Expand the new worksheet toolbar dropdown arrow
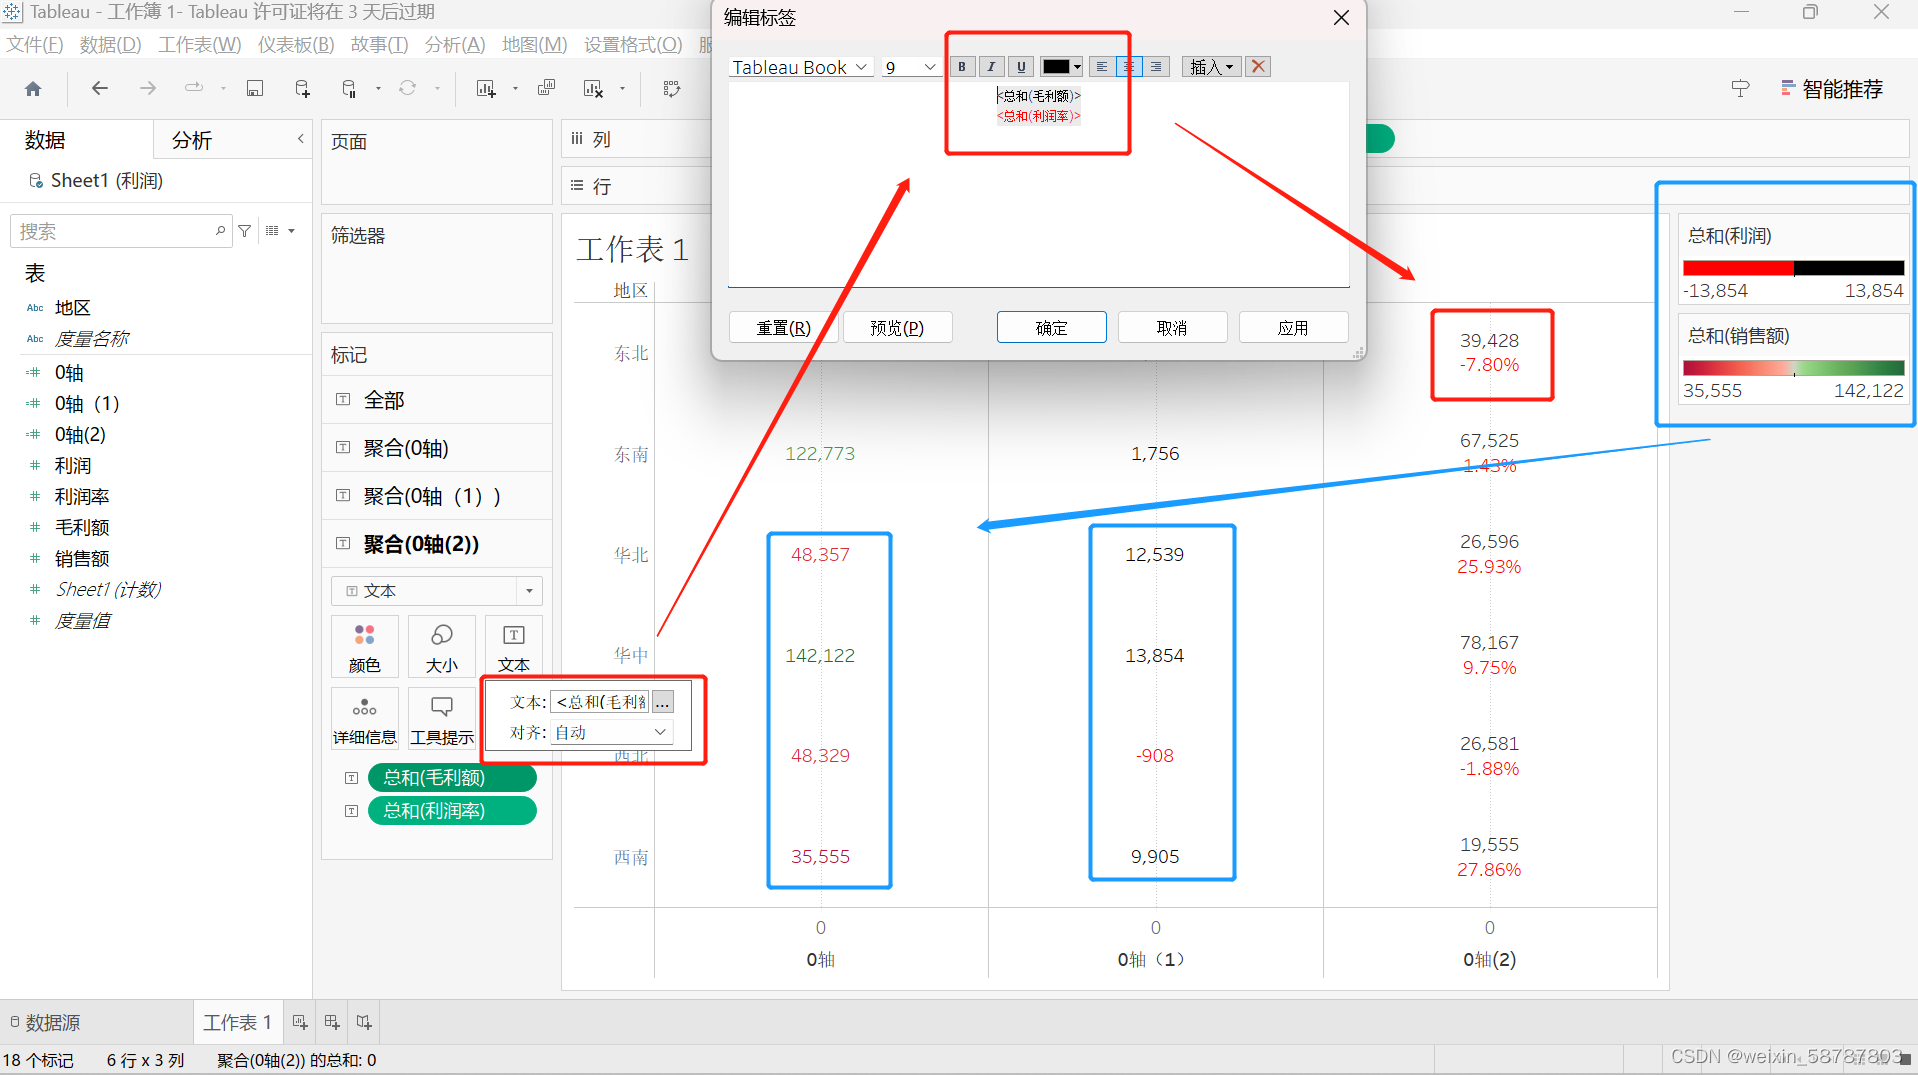This screenshot has height=1075, width=1918. click(x=515, y=89)
